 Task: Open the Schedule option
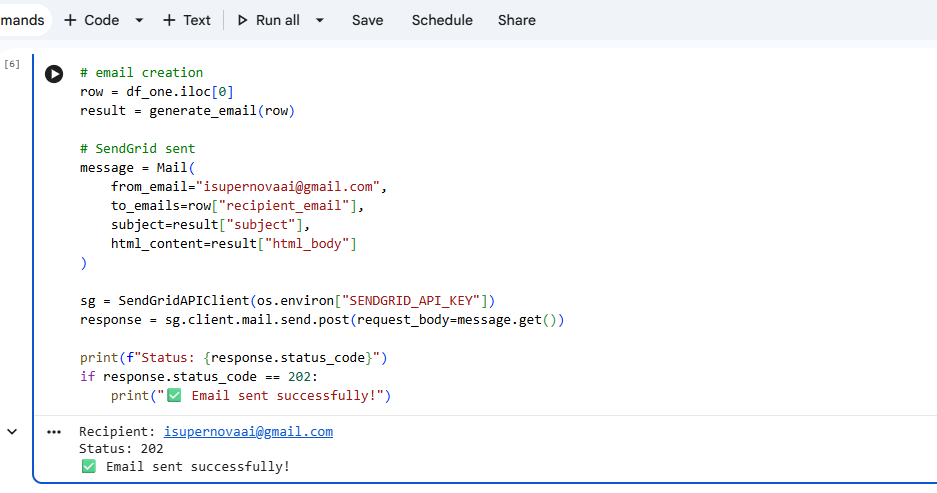[x=442, y=20]
